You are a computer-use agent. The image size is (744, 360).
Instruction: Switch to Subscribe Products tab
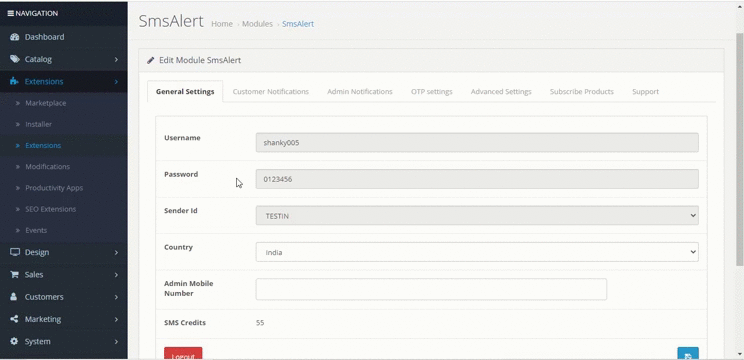click(x=582, y=92)
